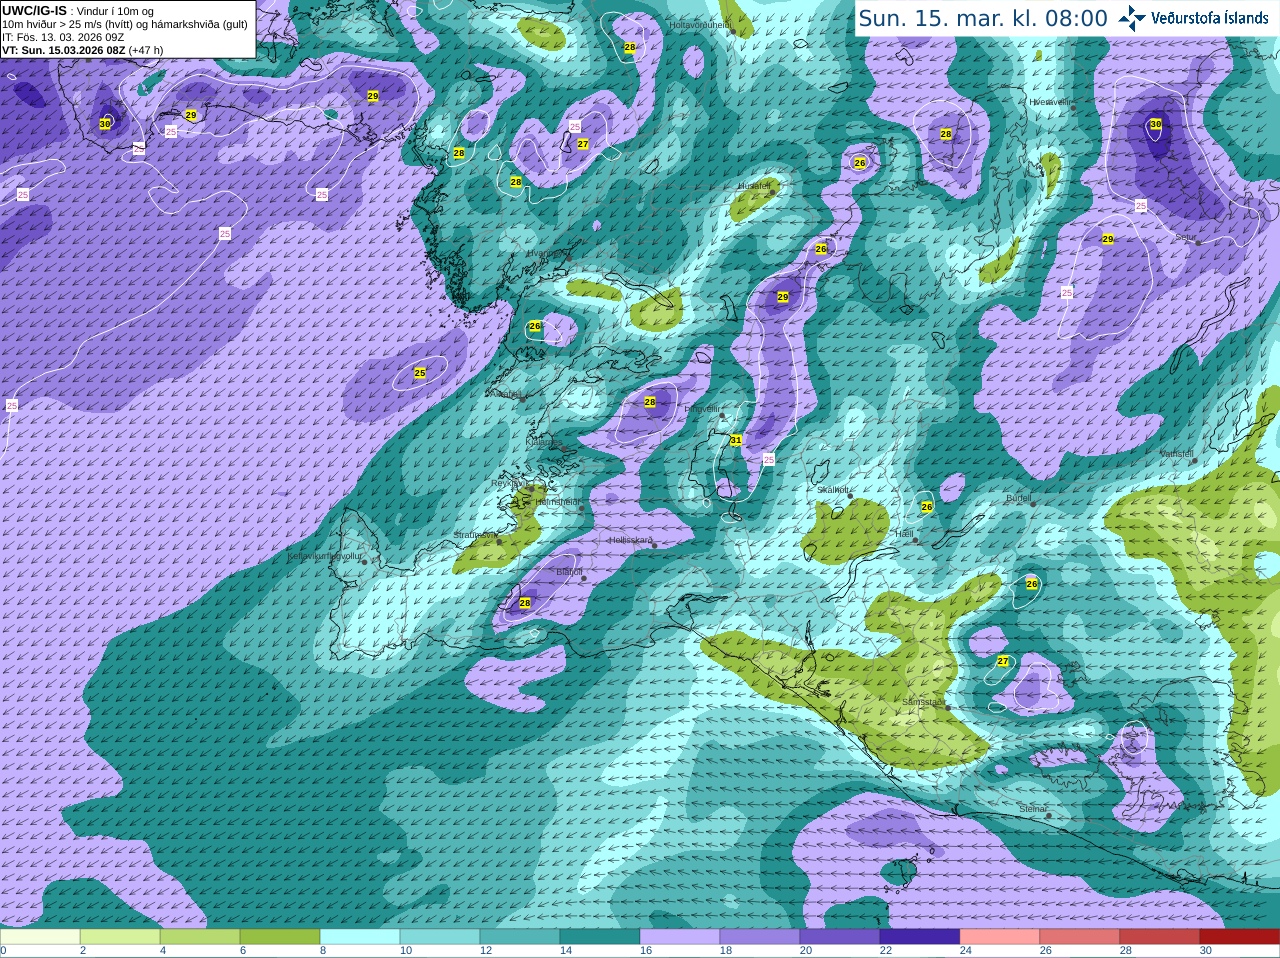Viewport: 1280px width, 958px height.
Task: Click the yellow 31 gust marker by Þingvellir
Action: 736,440
